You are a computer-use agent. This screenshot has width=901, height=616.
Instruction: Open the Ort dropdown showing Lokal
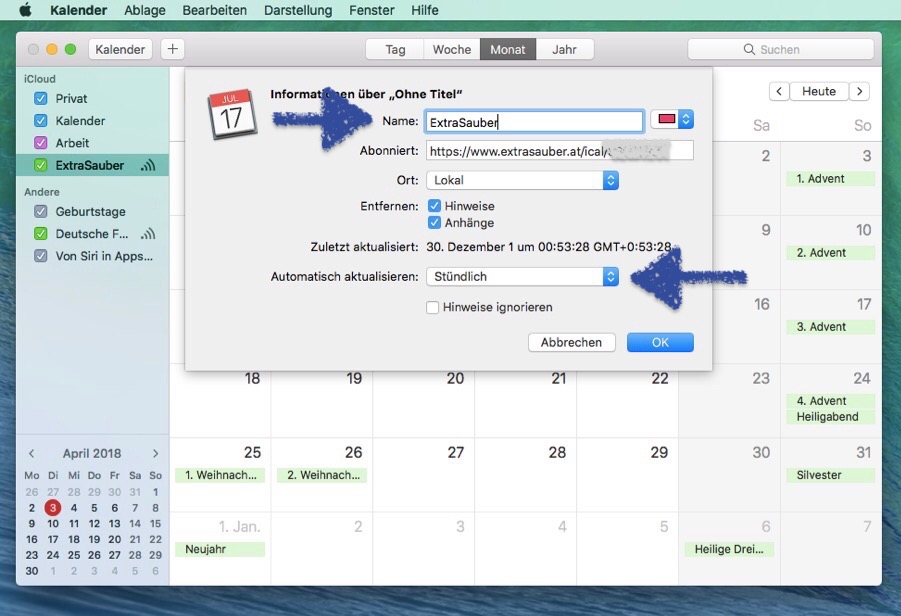click(522, 180)
